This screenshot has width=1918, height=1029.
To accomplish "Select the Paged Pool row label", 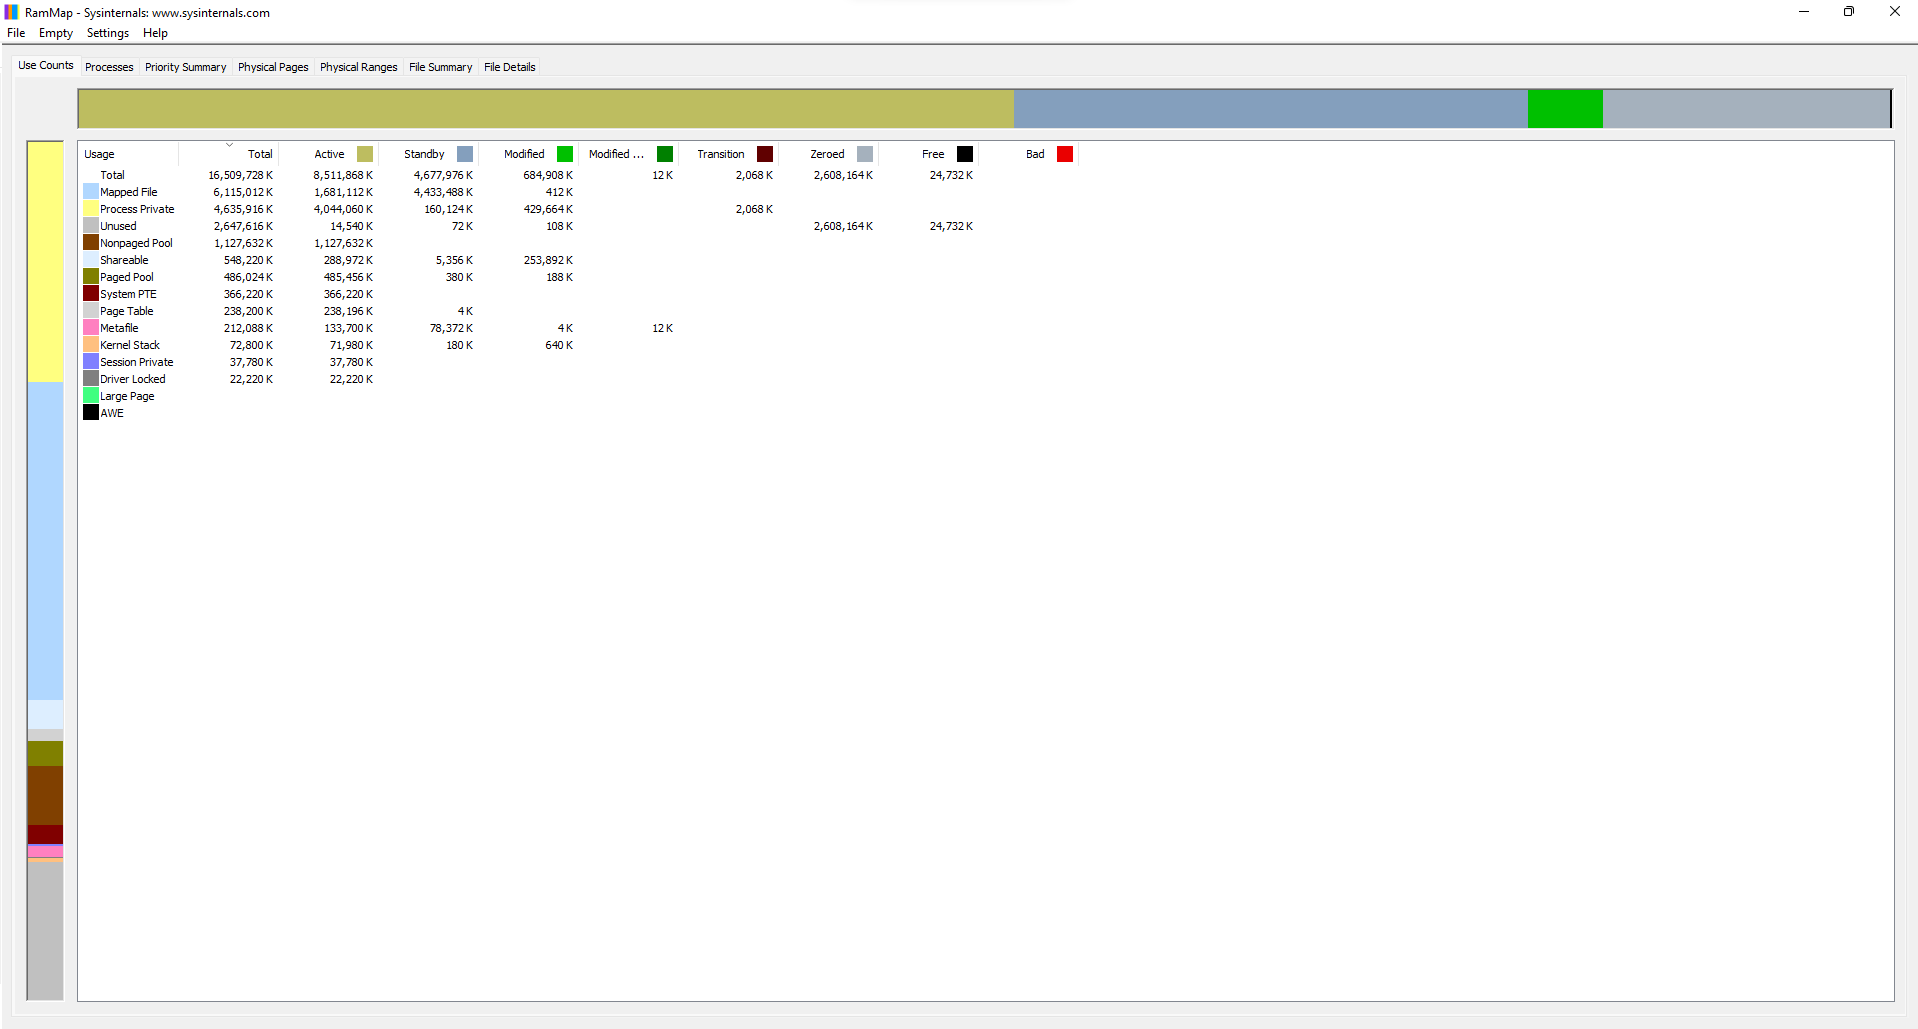I will point(127,277).
